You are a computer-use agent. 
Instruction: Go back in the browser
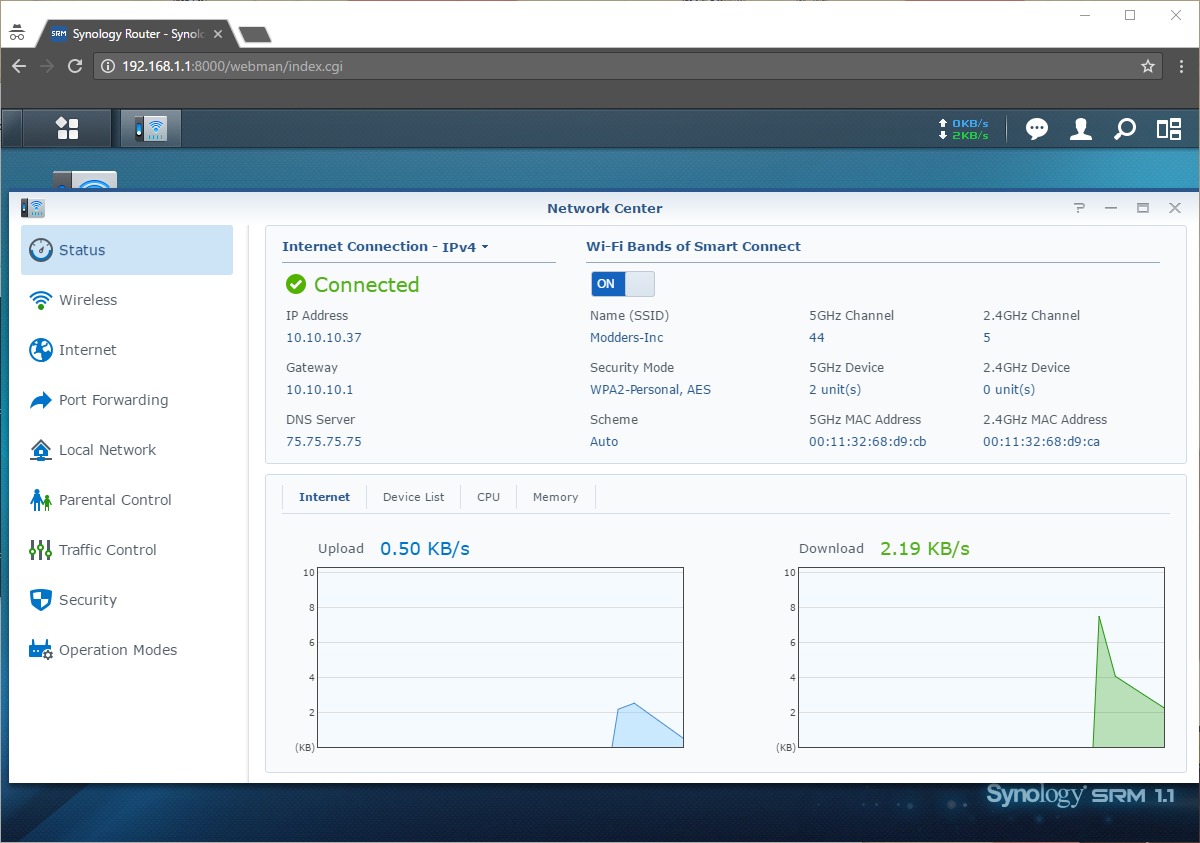19,66
